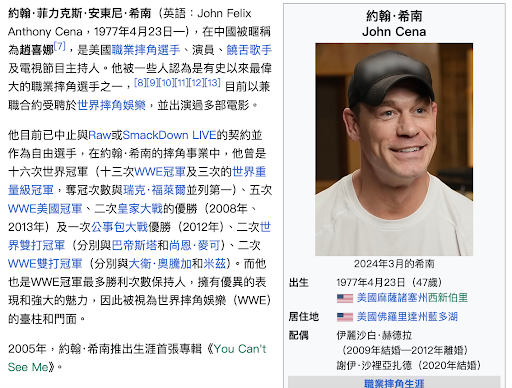The height and width of the screenshot is (388, 512).
Task: Click the US flag icon beside 美國麻薩諸塞州西新伯里
Action: [x=345, y=298]
